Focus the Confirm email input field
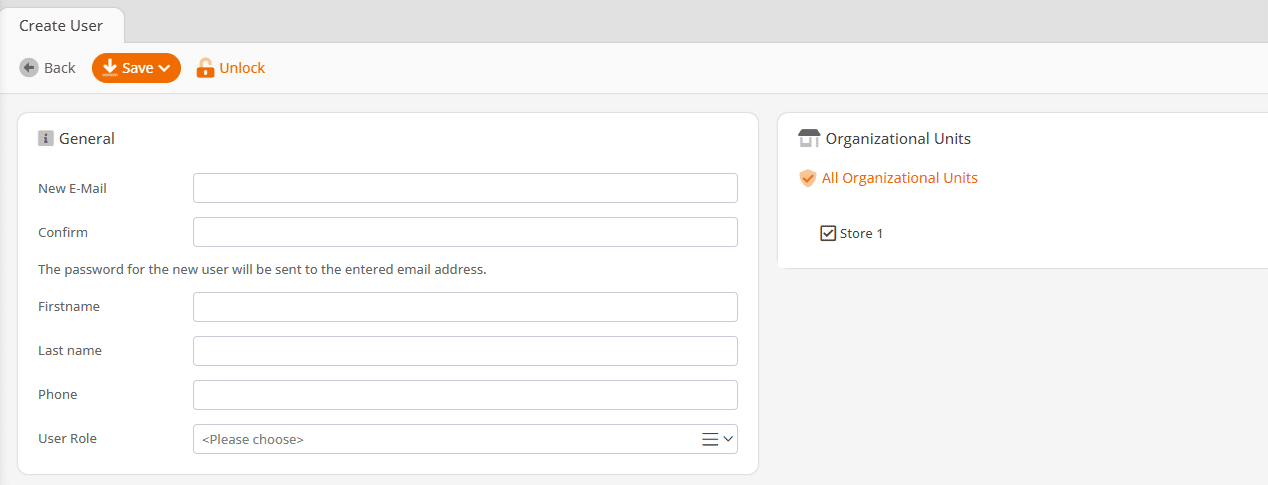Image resolution: width=1268 pixels, height=485 pixels. (x=465, y=232)
